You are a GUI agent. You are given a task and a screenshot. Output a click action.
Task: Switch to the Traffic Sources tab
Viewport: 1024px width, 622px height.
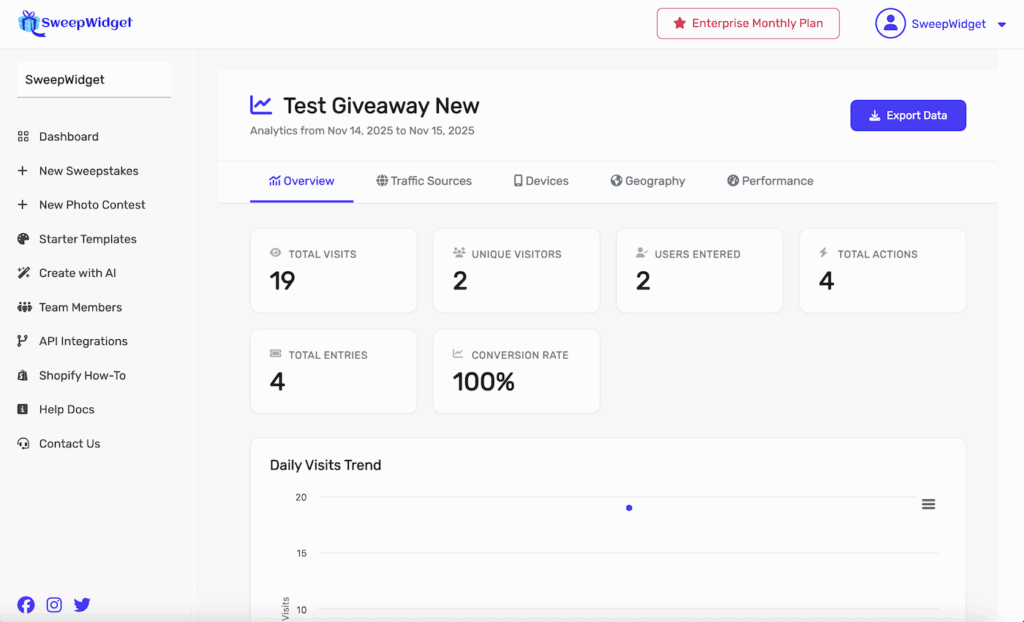pyautogui.click(x=424, y=181)
